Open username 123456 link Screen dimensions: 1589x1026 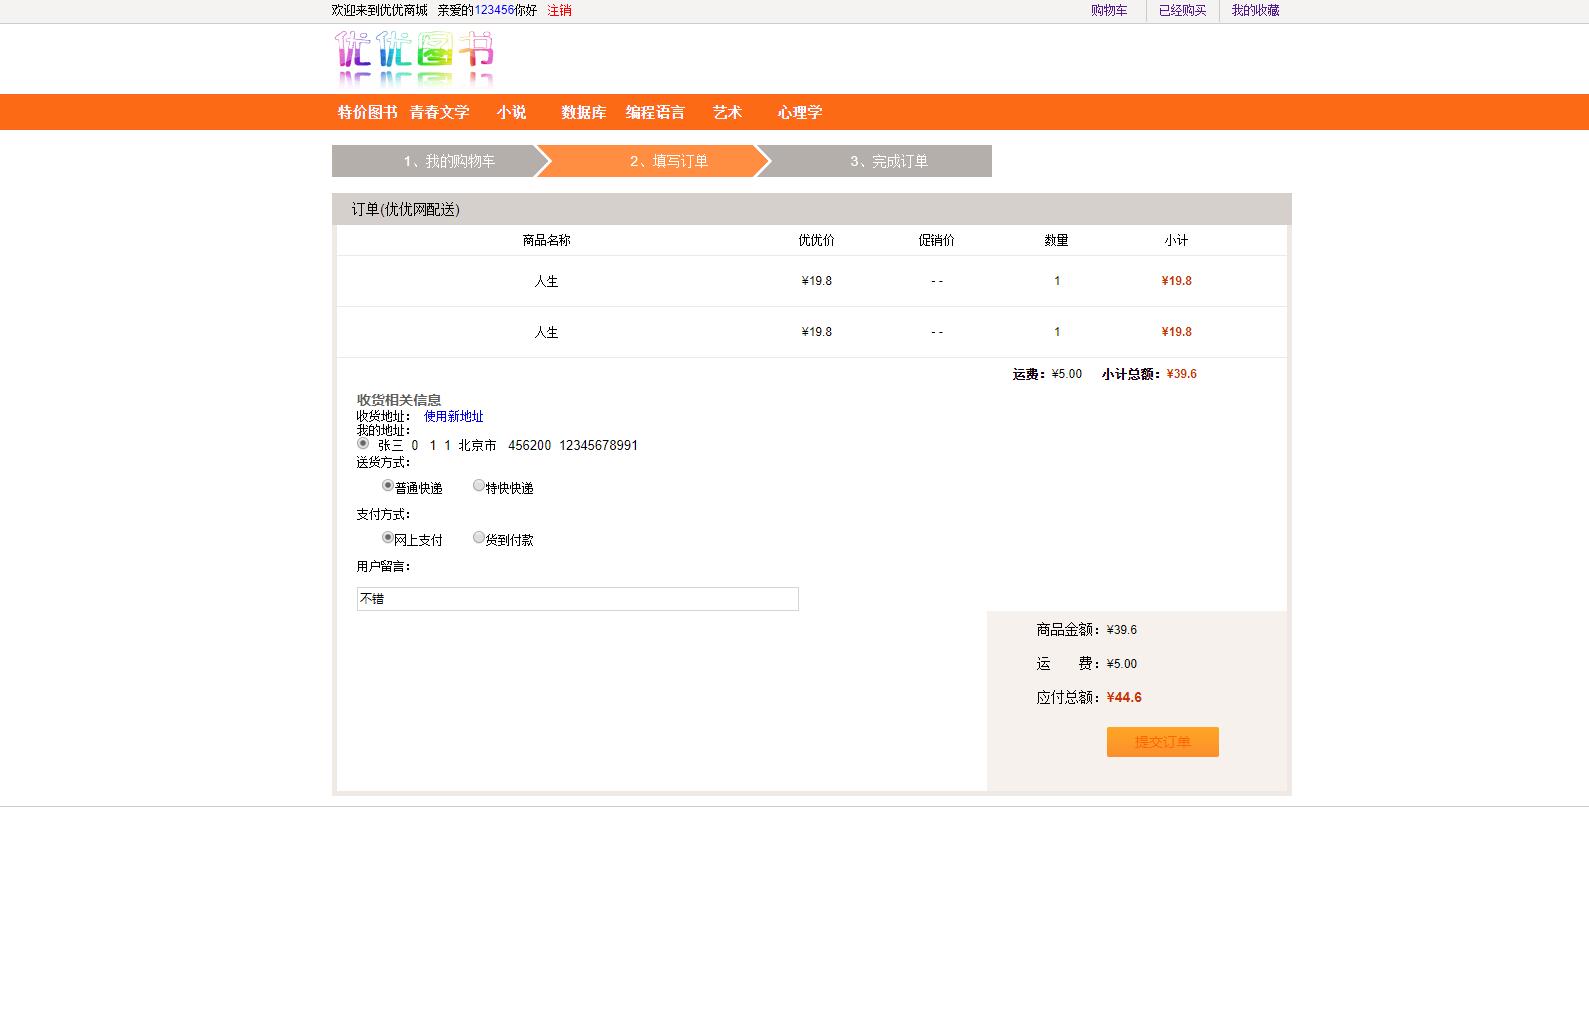click(494, 11)
